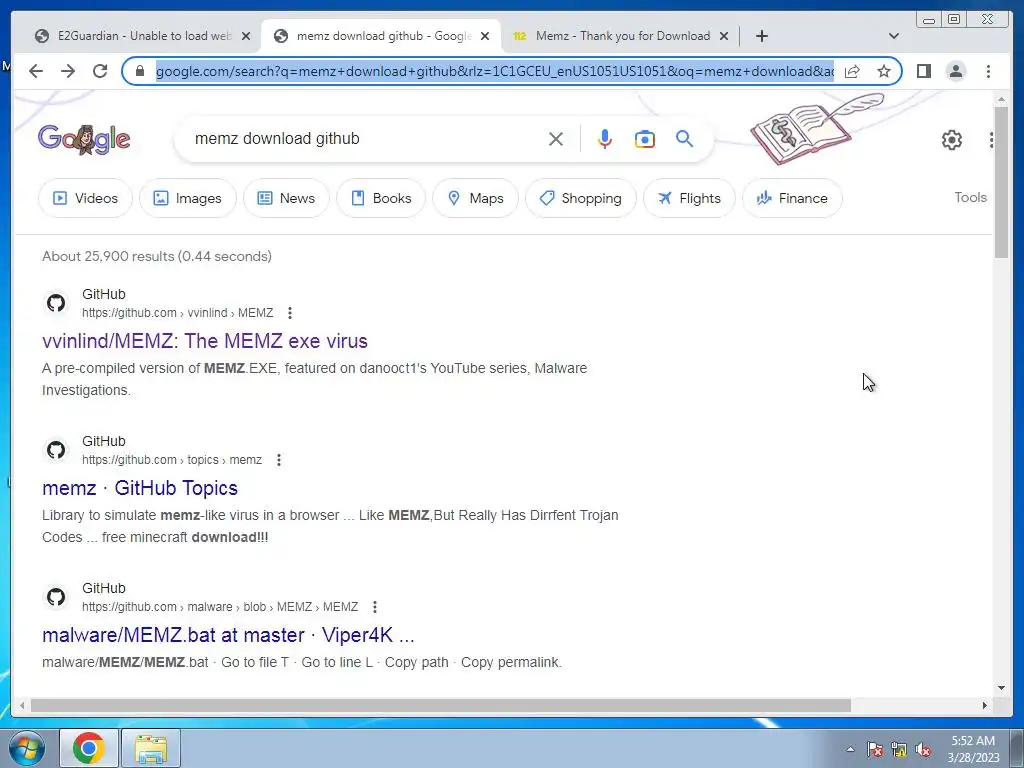Click the network tray icon

coord(899,750)
